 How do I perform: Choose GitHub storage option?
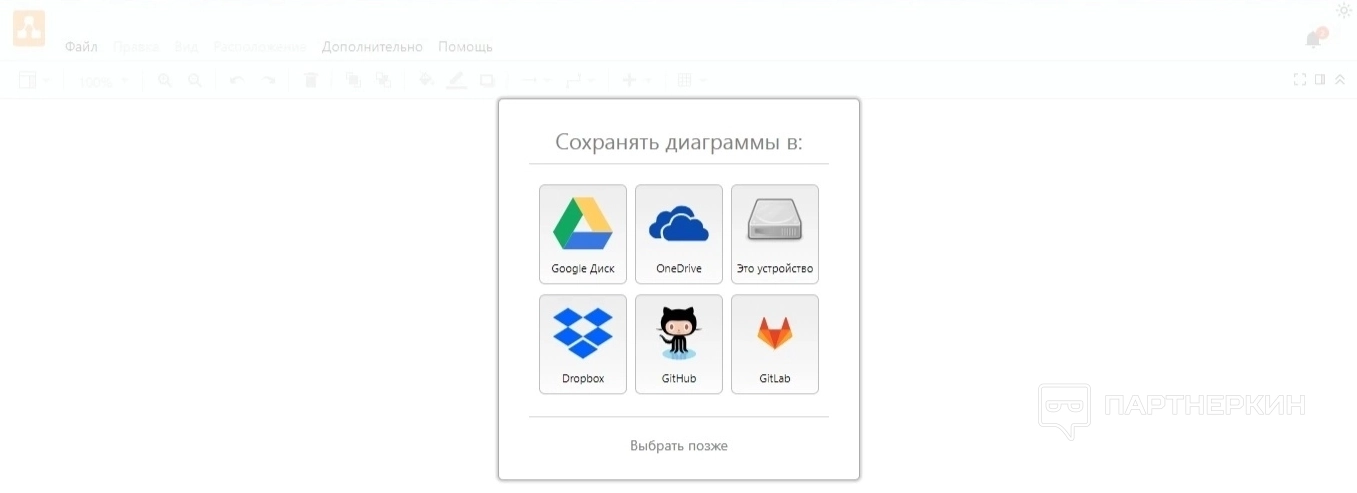679,344
